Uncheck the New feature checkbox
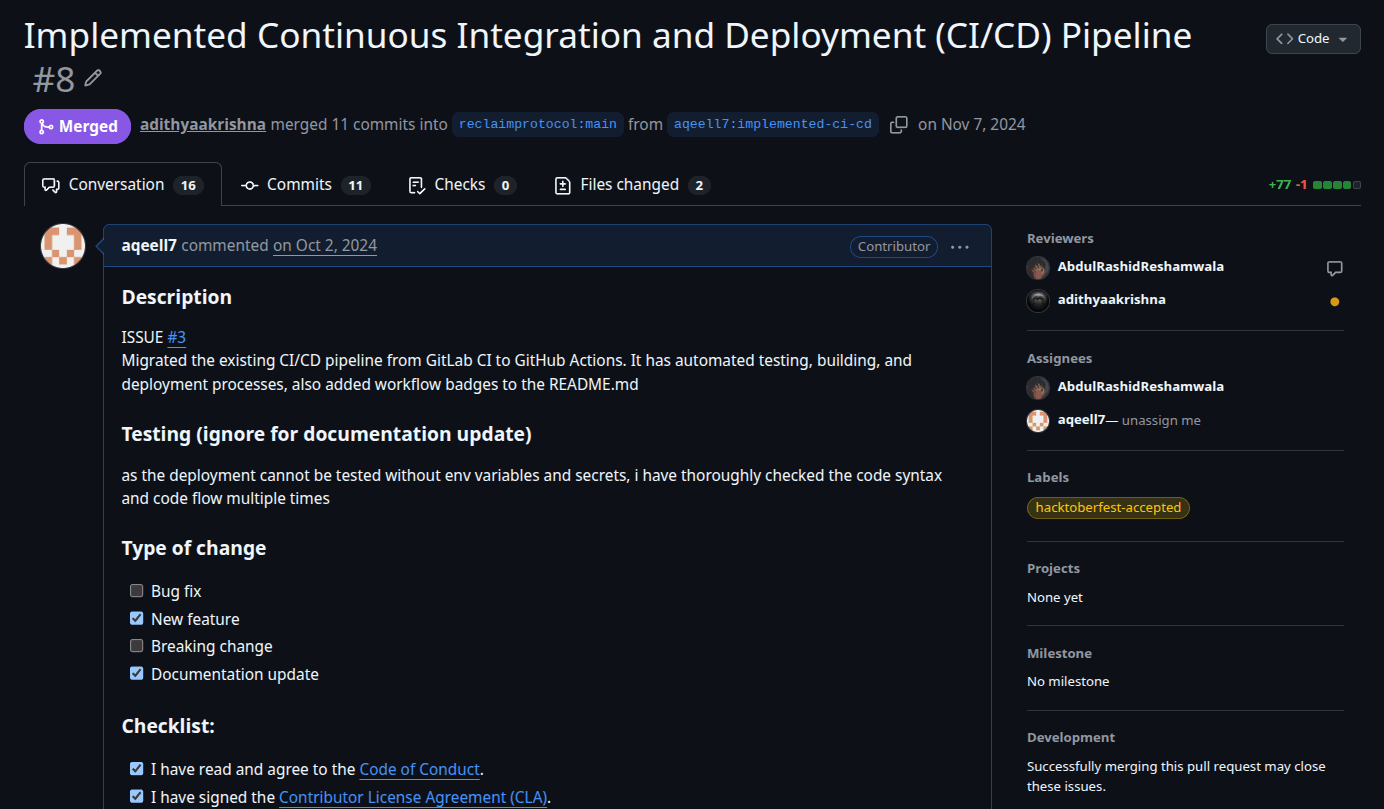 (x=136, y=618)
